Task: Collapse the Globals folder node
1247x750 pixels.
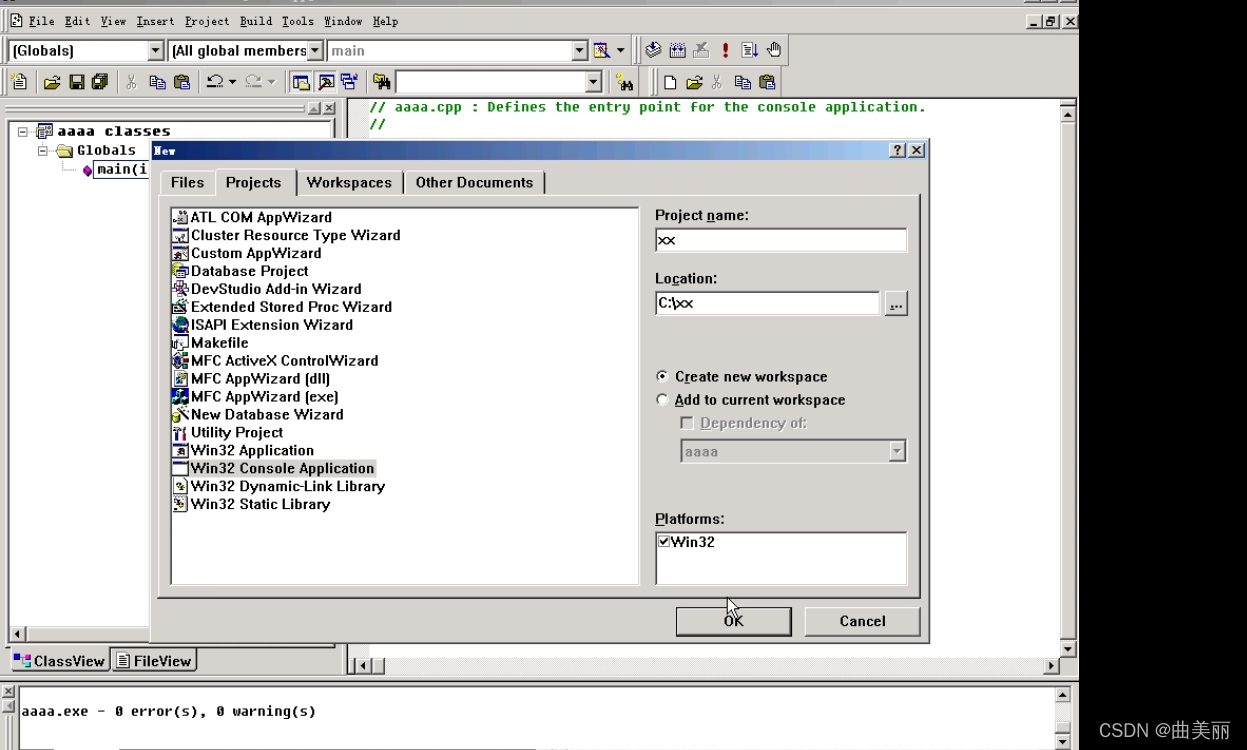Action: (x=43, y=151)
